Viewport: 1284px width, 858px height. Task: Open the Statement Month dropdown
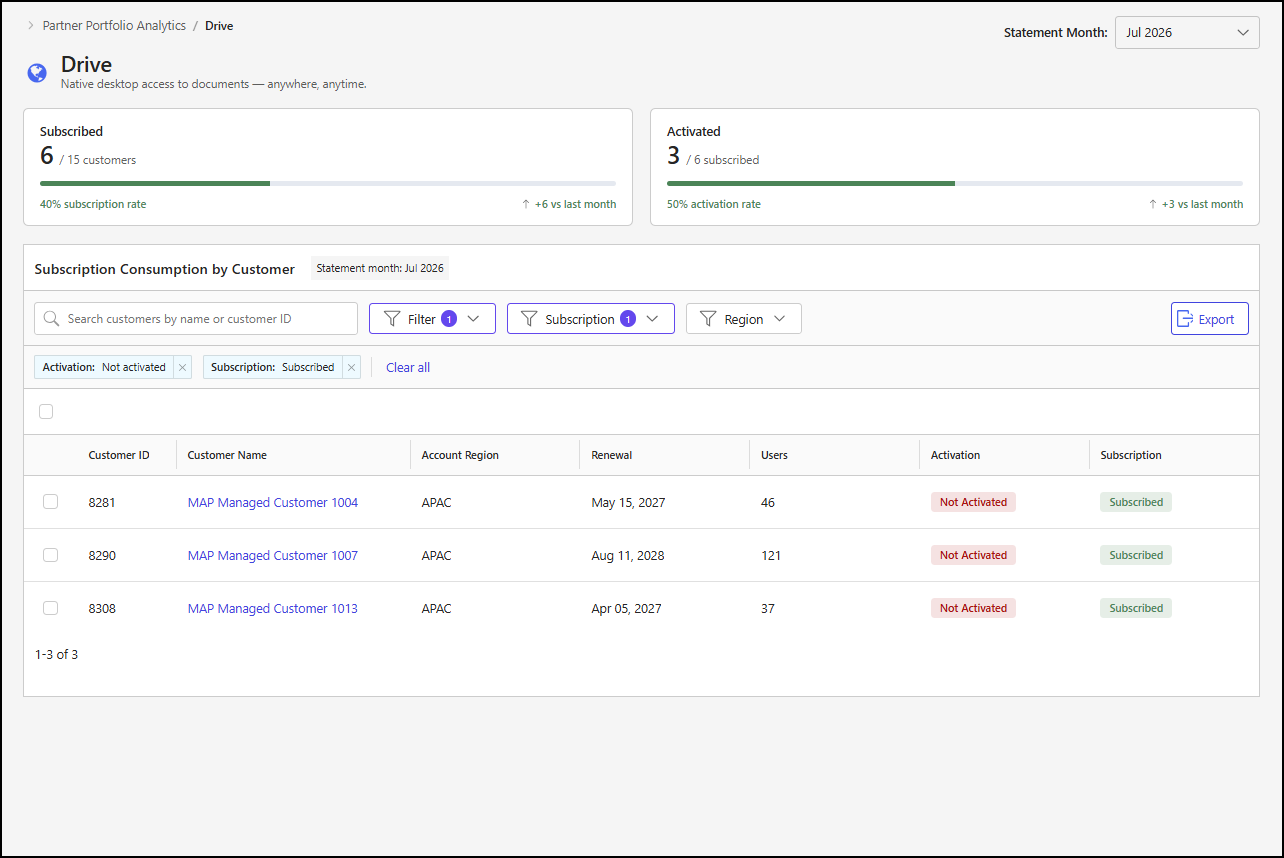pos(1187,33)
